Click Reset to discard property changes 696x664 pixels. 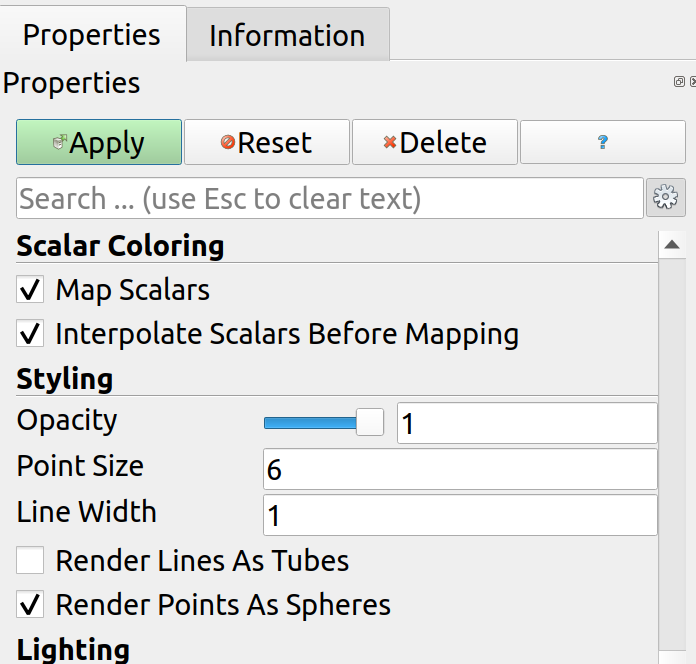(x=266, y=142)
